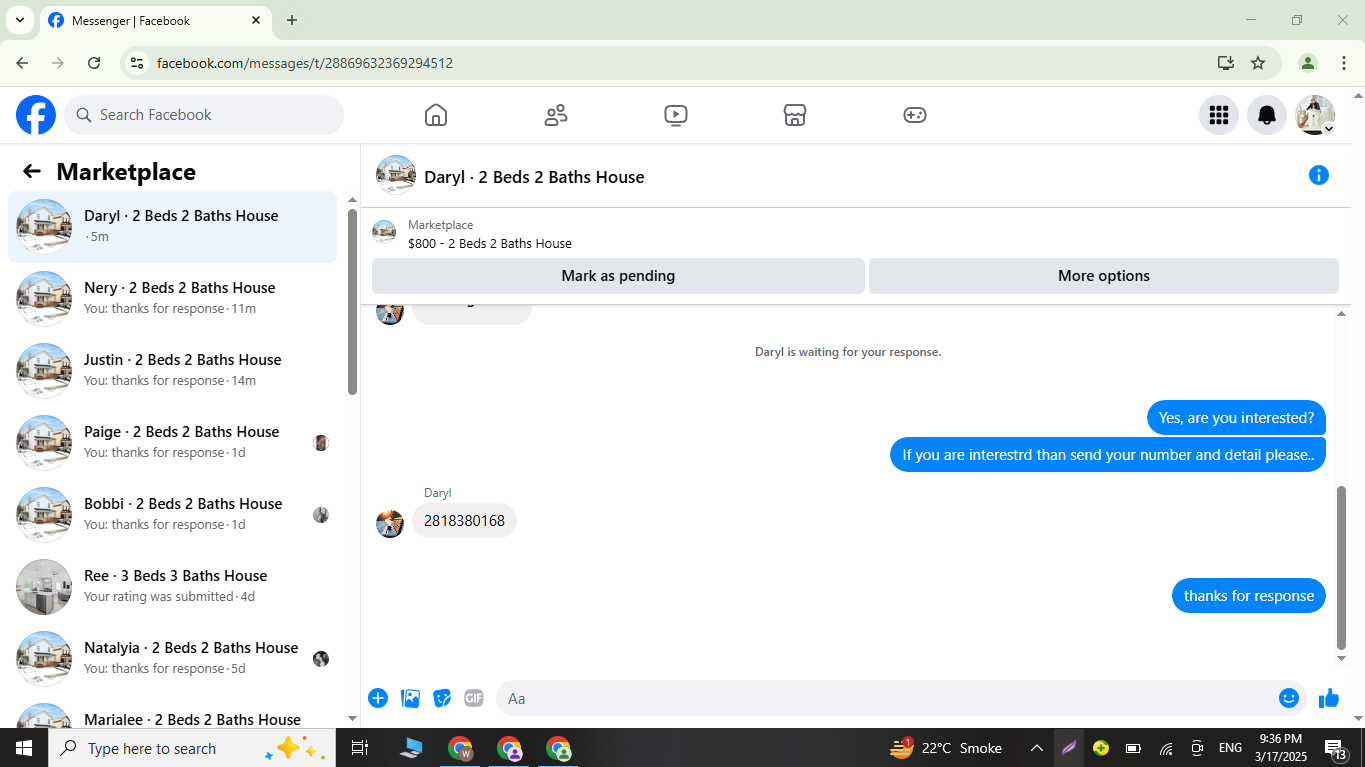Open the Facebook Home feed icon
This screenshot has height=767, width=1365.
click(436, 115)
